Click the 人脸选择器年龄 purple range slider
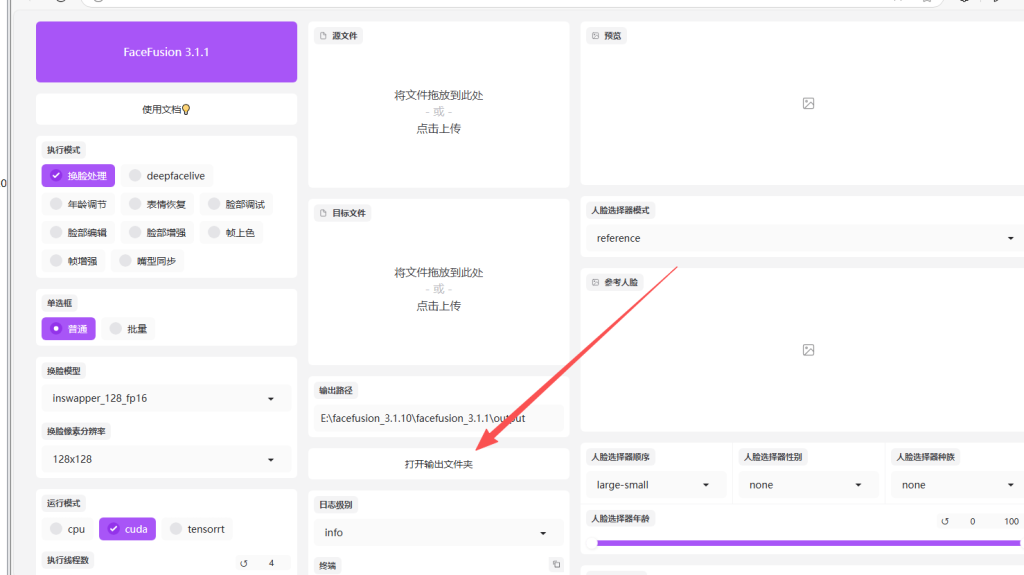The width and height of the screenshot is (1024, 575). (800, 543)
